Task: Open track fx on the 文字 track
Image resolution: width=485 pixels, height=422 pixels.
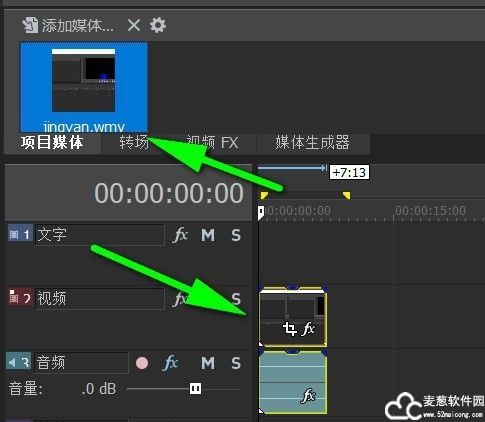Action: pos(180,235)
